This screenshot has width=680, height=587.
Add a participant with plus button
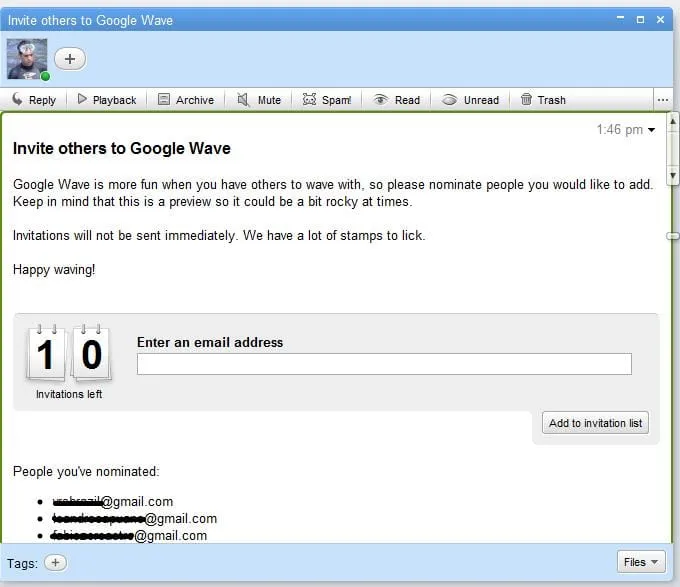(x=69, y=59)
